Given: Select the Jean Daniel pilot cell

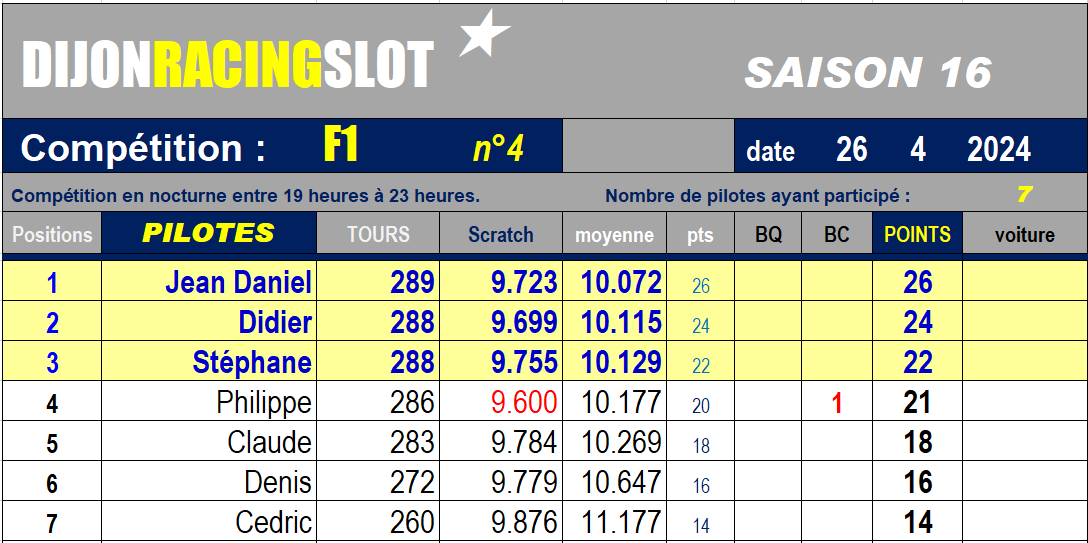Looking at the screenshot, I should click(x=209, y=282).
